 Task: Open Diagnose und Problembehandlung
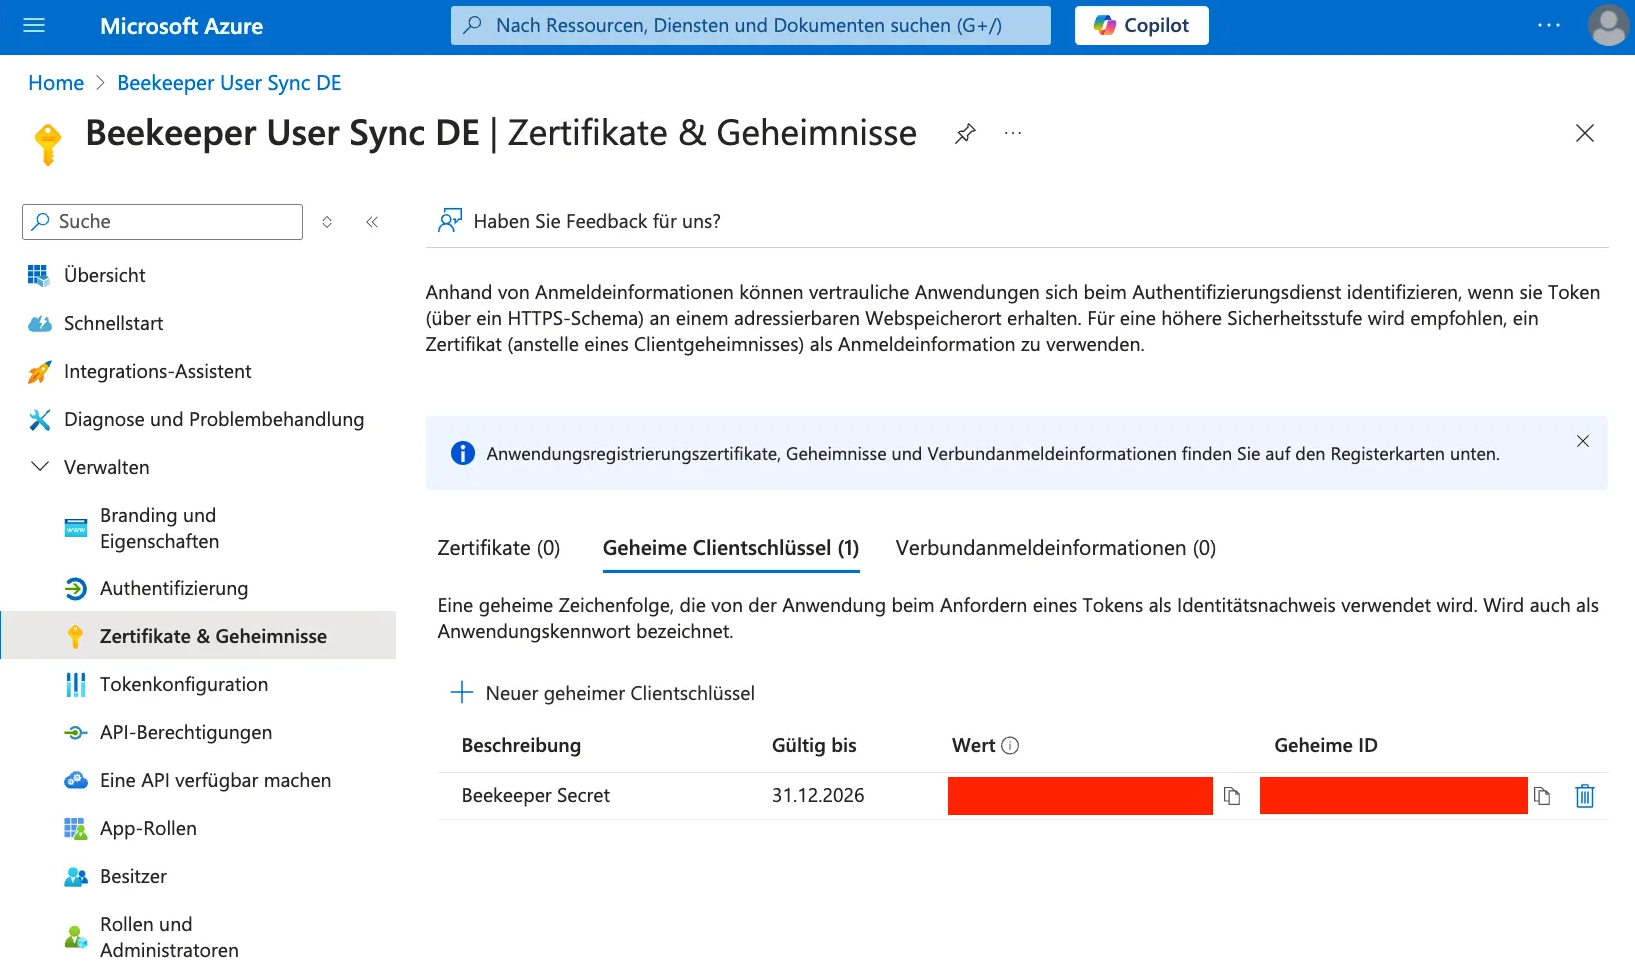(x=198, y=419)
